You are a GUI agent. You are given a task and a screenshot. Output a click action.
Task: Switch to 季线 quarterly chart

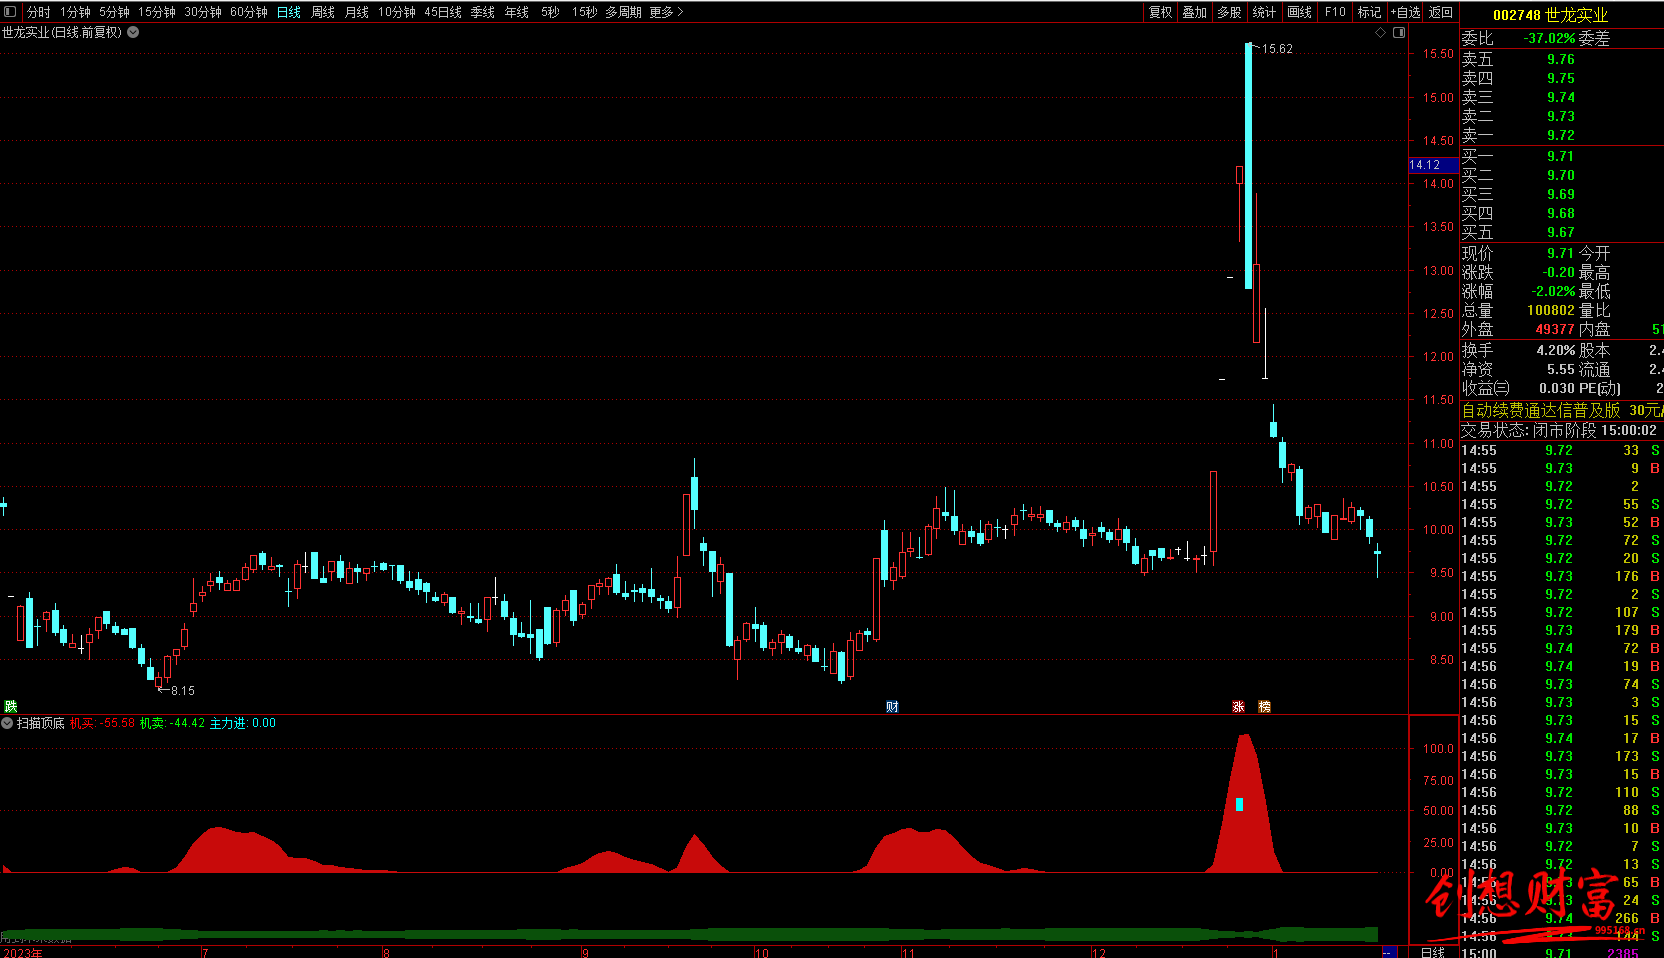pyautogui.click(x=483, y=12)
